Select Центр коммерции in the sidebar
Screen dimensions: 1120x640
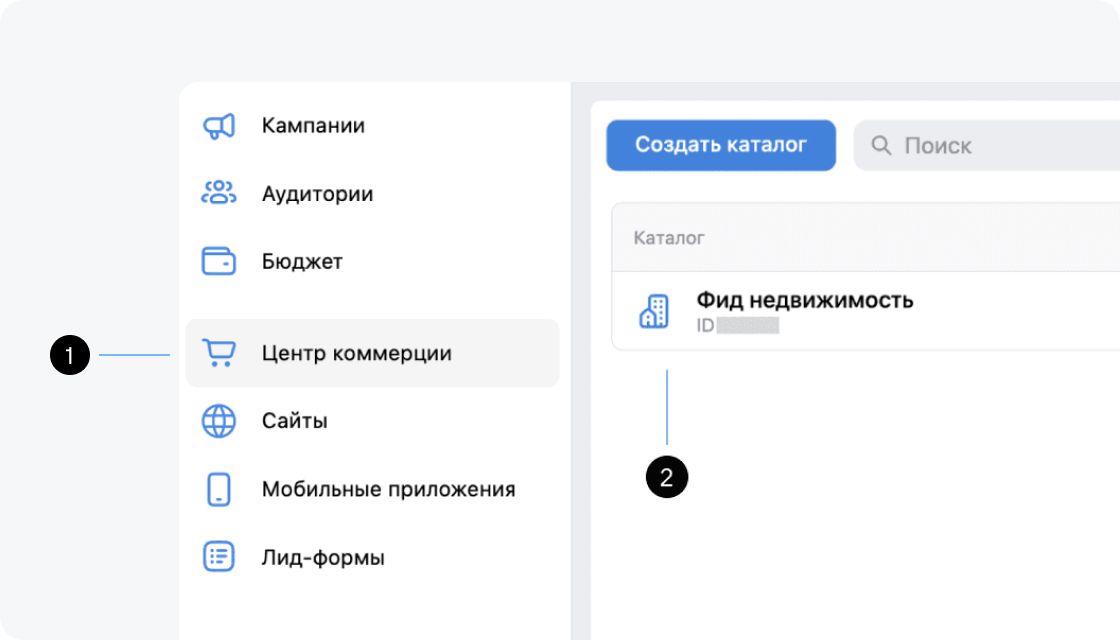coord(372,353)
